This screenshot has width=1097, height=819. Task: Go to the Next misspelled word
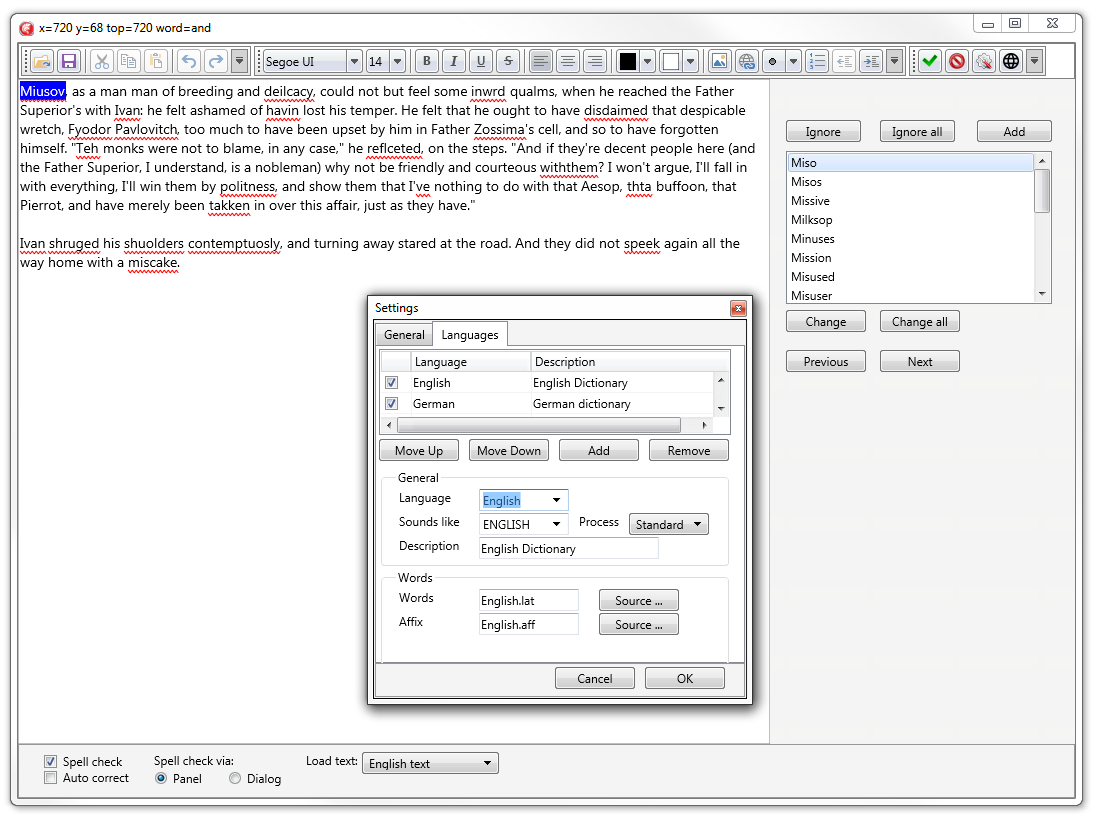pyautogui.click(x=919, y=362)
